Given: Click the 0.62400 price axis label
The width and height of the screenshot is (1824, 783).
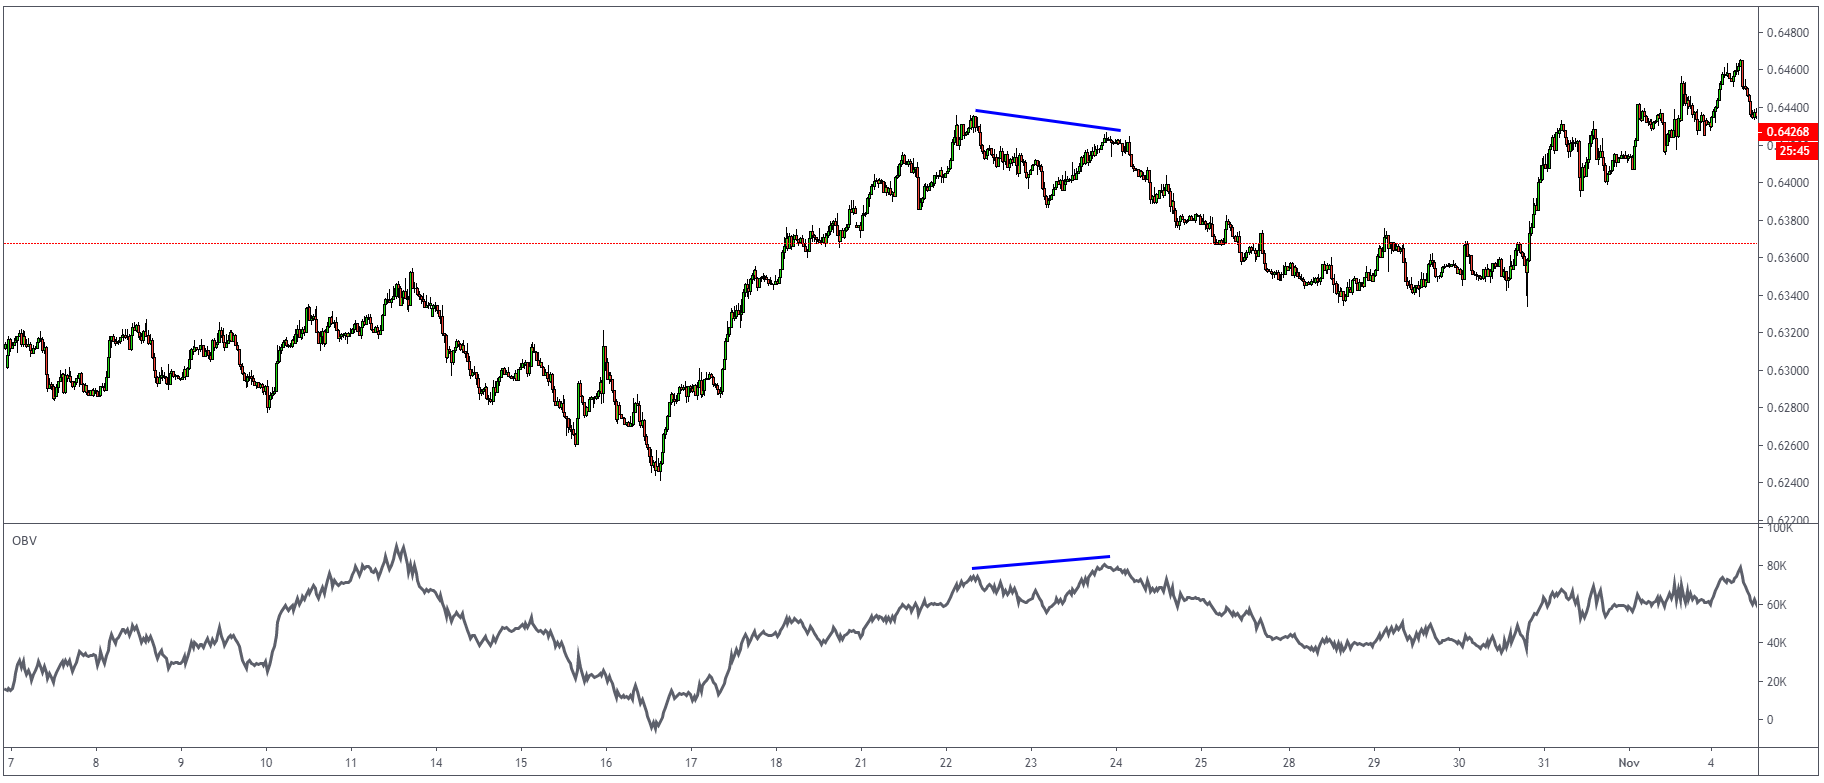Looking at the screenshot, I should click(x=1786, y=483).
